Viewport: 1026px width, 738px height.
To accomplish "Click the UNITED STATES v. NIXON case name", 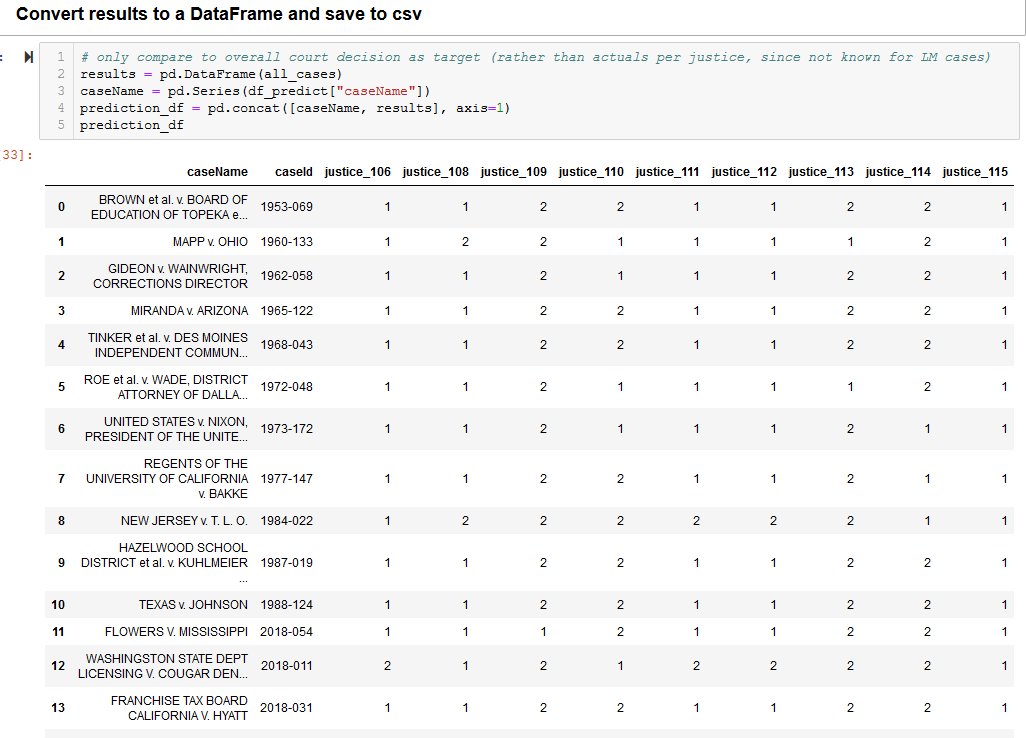I will [x=166, y=429].
